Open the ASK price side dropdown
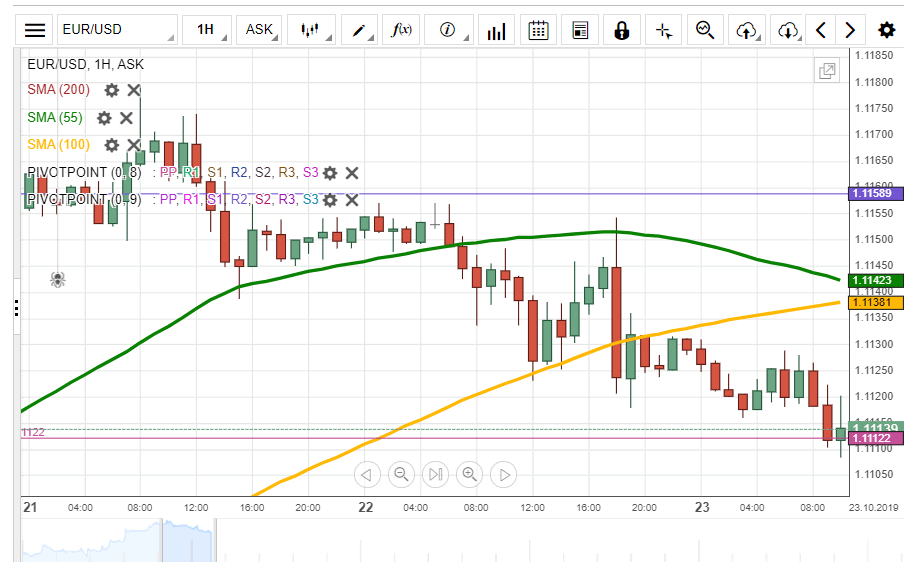 262,29
